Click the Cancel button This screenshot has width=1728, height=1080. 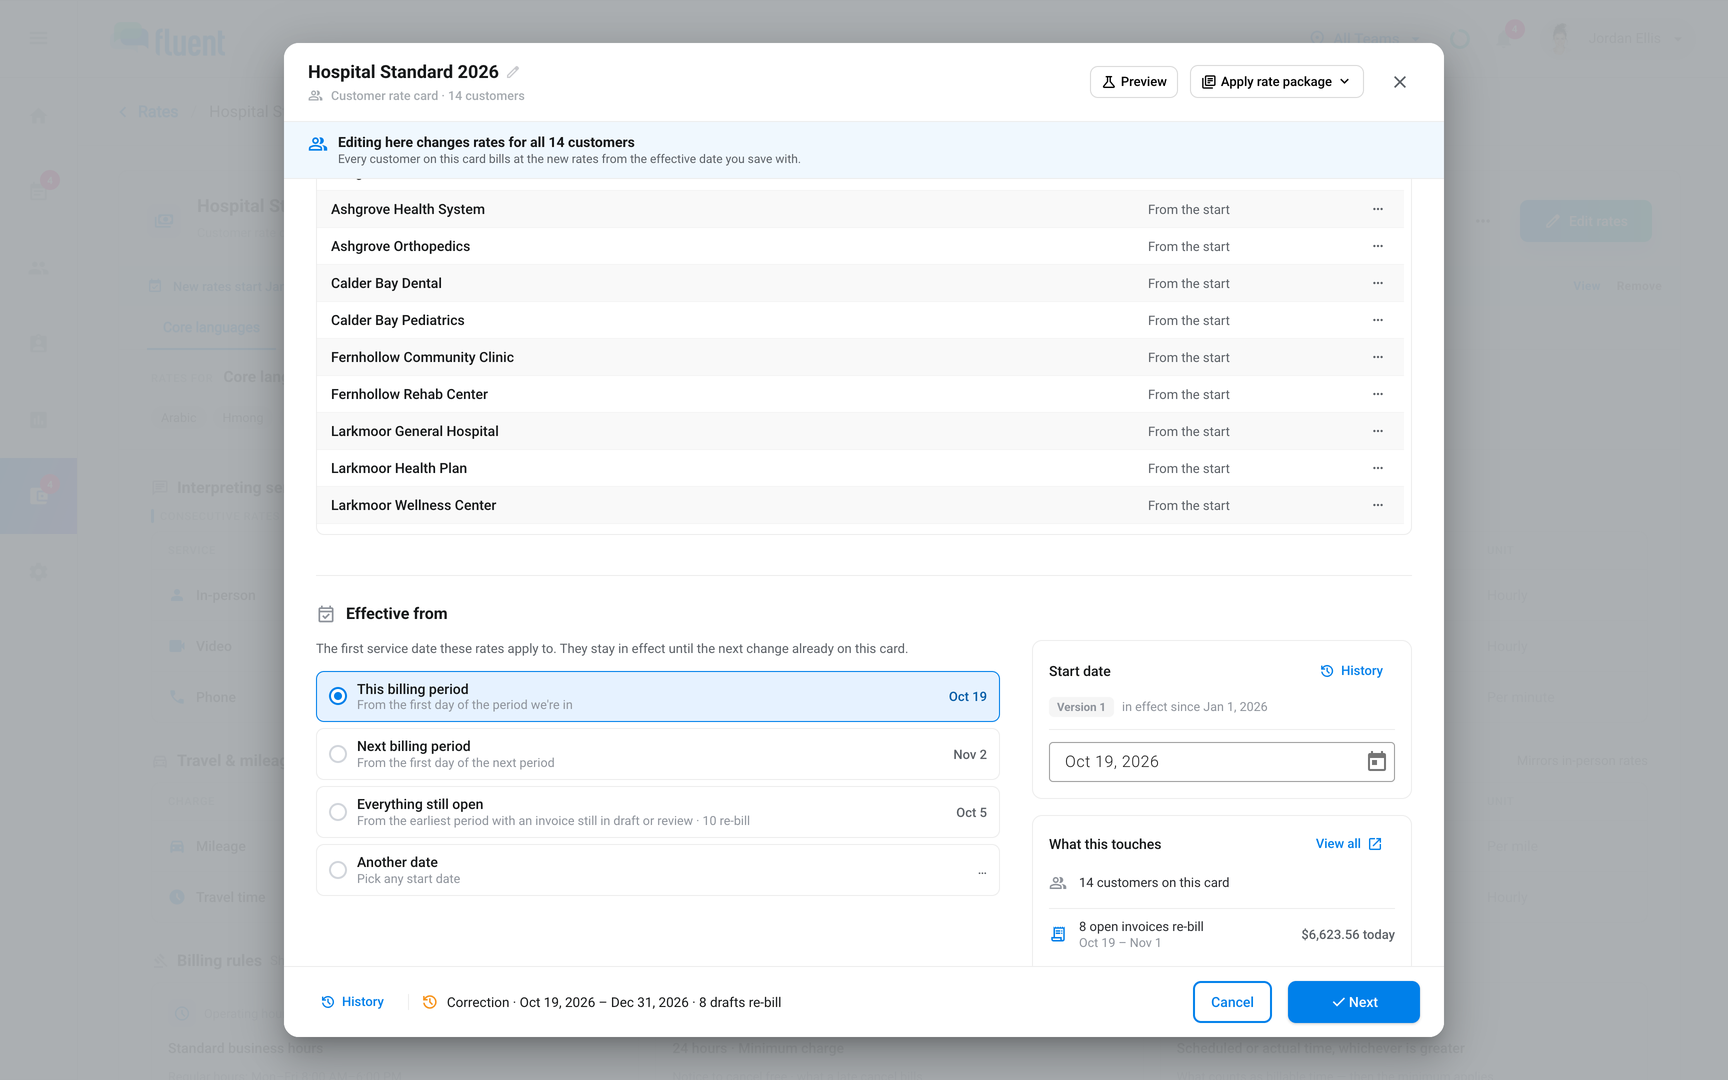point(1232,1002)
